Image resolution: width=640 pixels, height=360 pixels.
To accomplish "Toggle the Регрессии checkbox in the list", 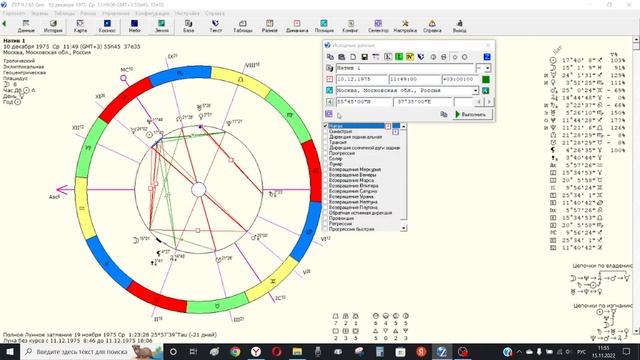I will tap(326, 224).
